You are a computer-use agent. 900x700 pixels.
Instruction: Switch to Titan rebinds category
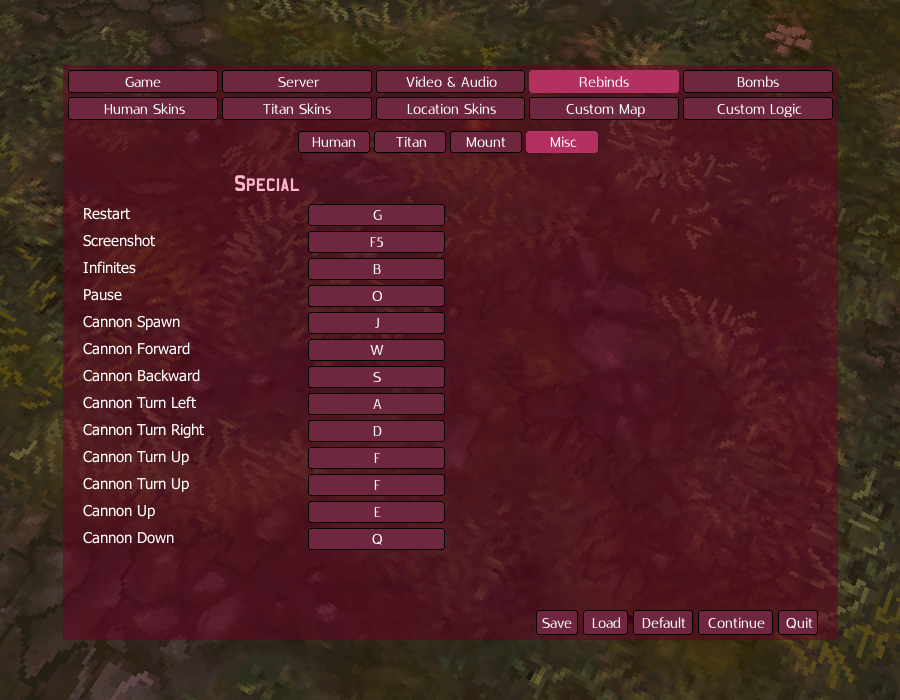410,141
